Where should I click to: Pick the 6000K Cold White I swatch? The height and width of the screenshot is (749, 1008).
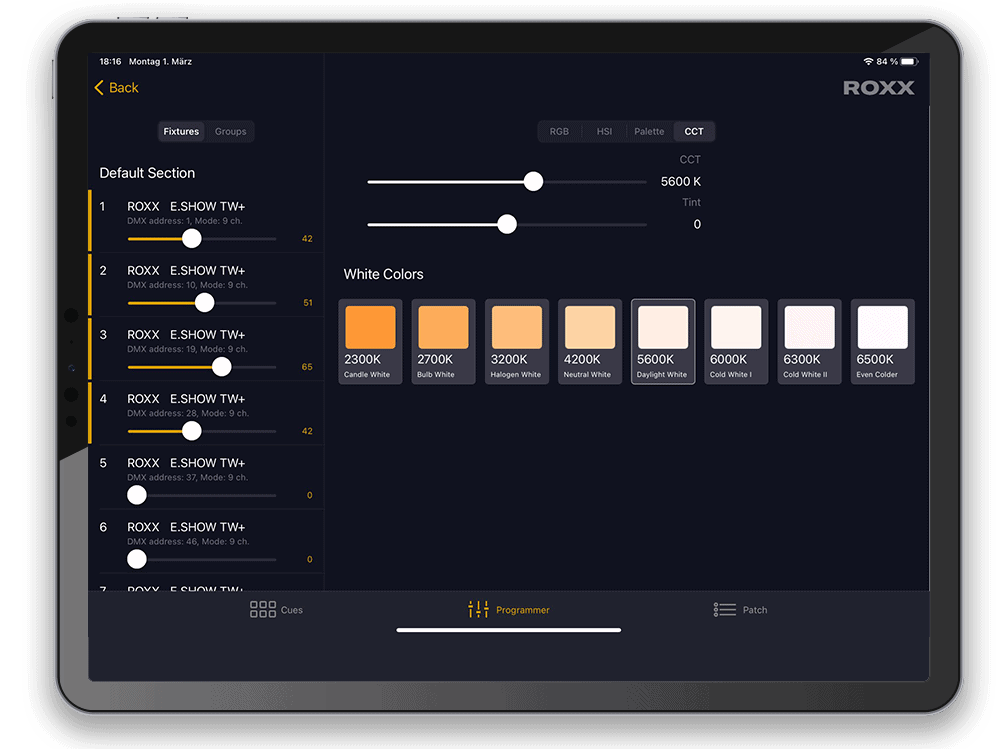coord(736,341)
